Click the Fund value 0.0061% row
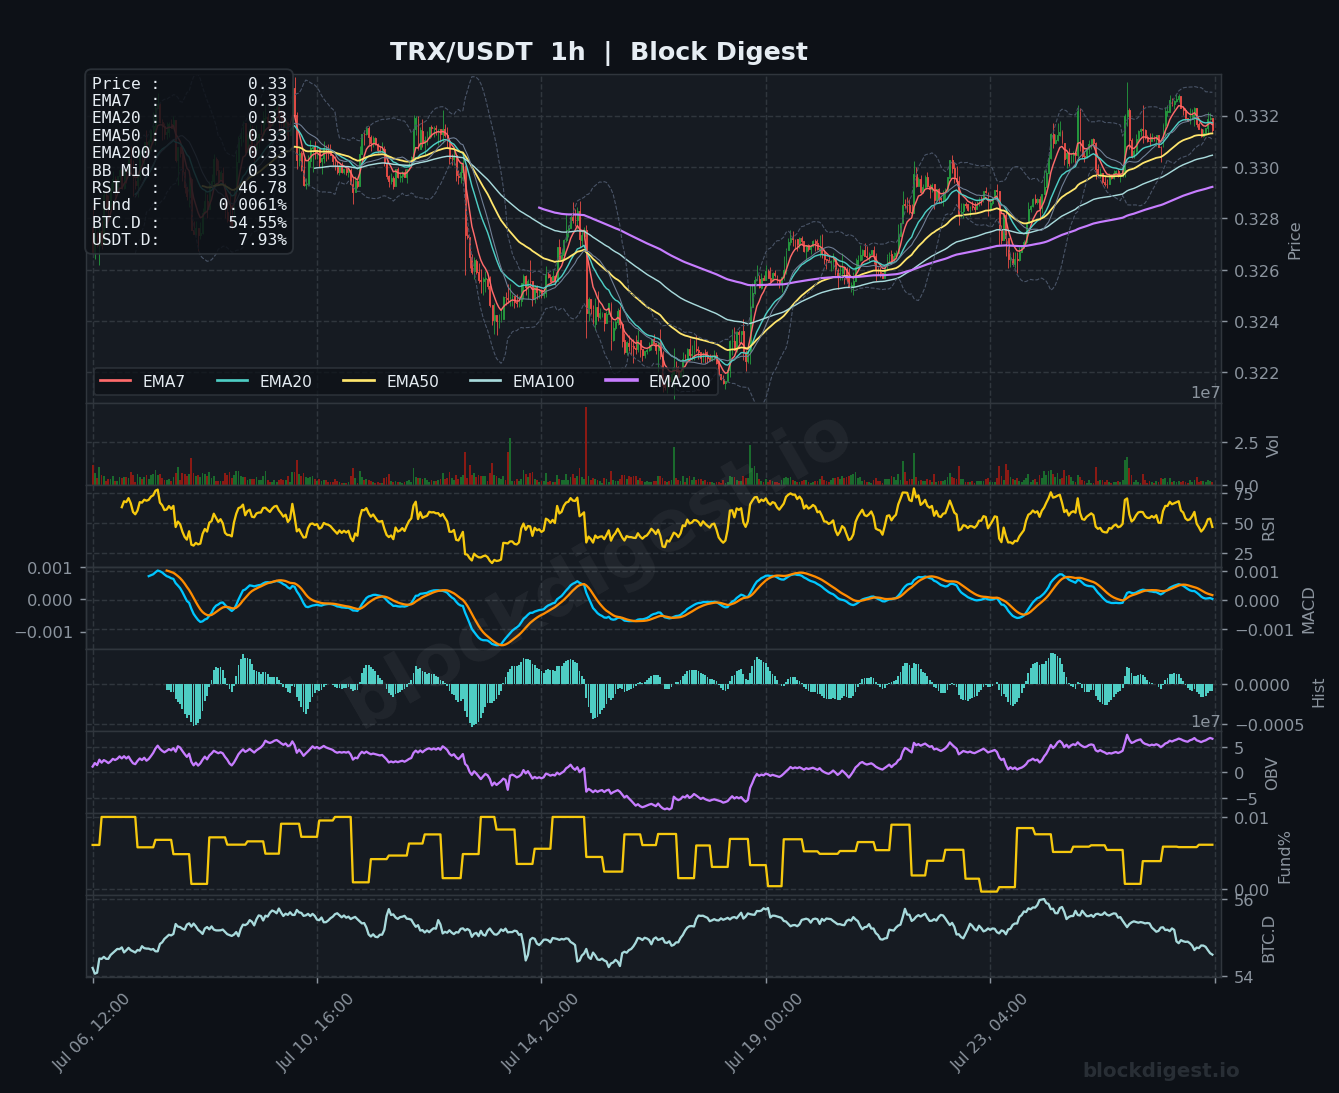This screenshot has height=1093, width=1339. click(189, 205)
